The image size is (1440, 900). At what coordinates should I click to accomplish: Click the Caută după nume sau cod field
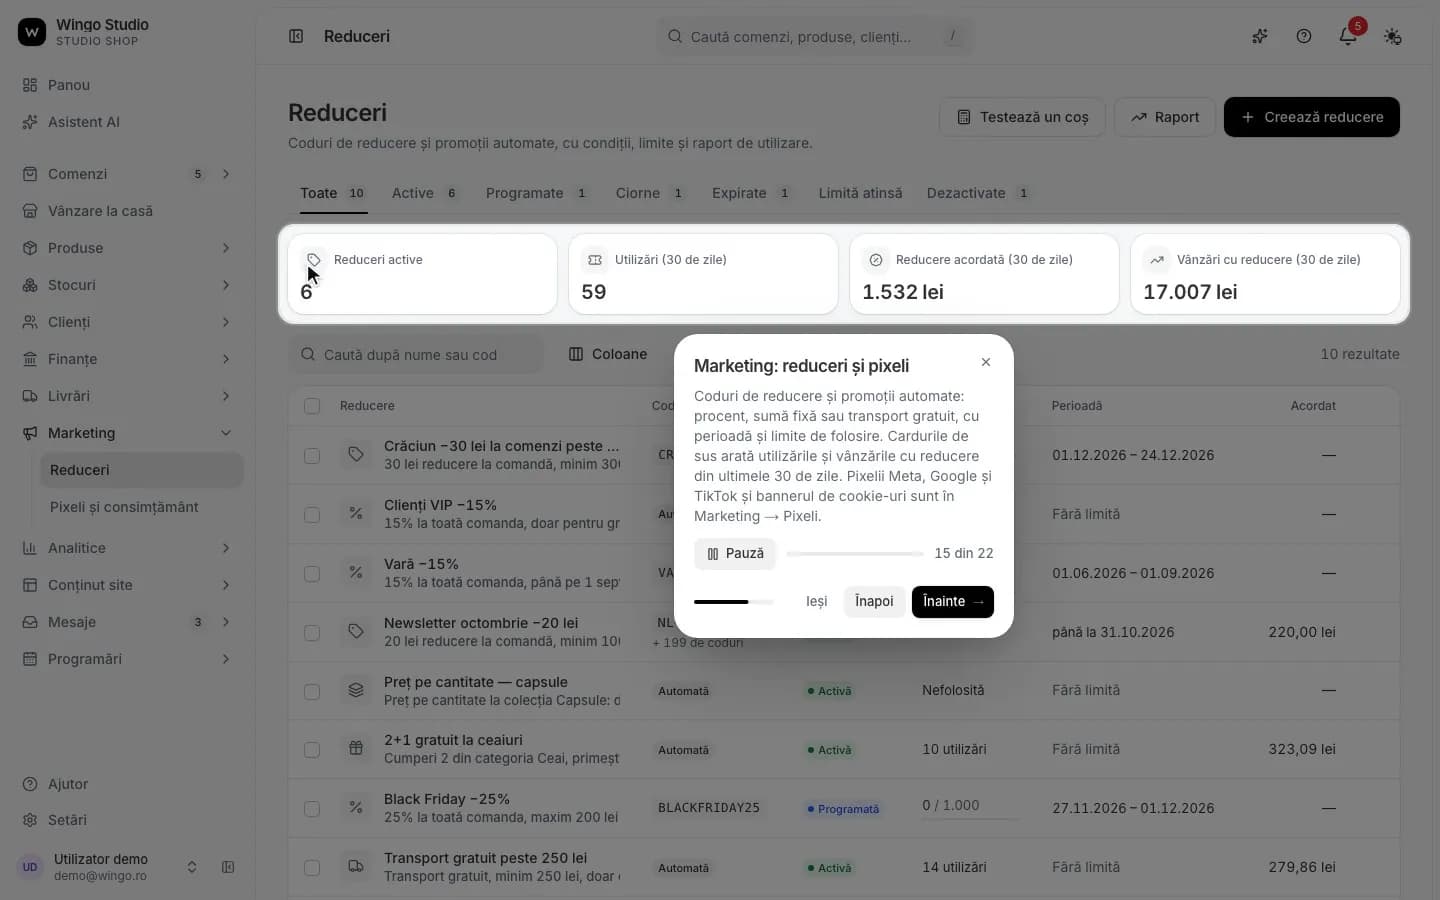click(x=416, y=355)
